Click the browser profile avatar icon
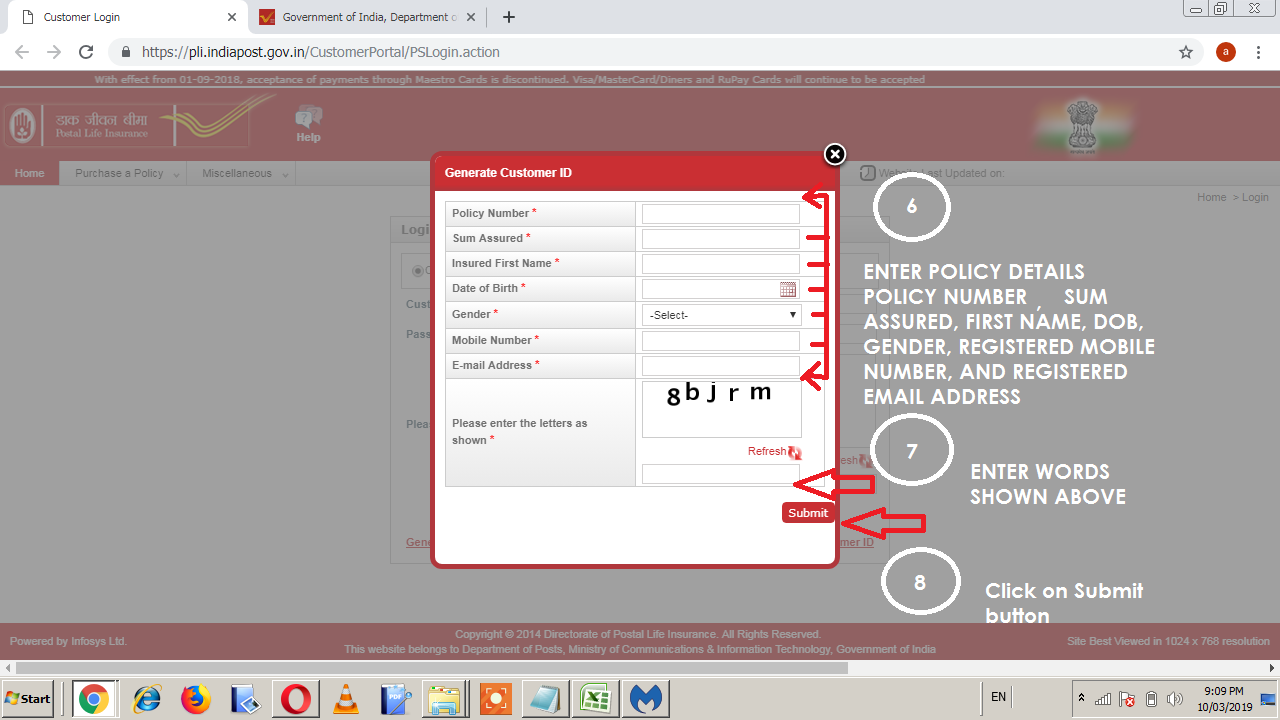Image resolution: width=1280 pixels, height=720 pixels. tap(1225, 52)
